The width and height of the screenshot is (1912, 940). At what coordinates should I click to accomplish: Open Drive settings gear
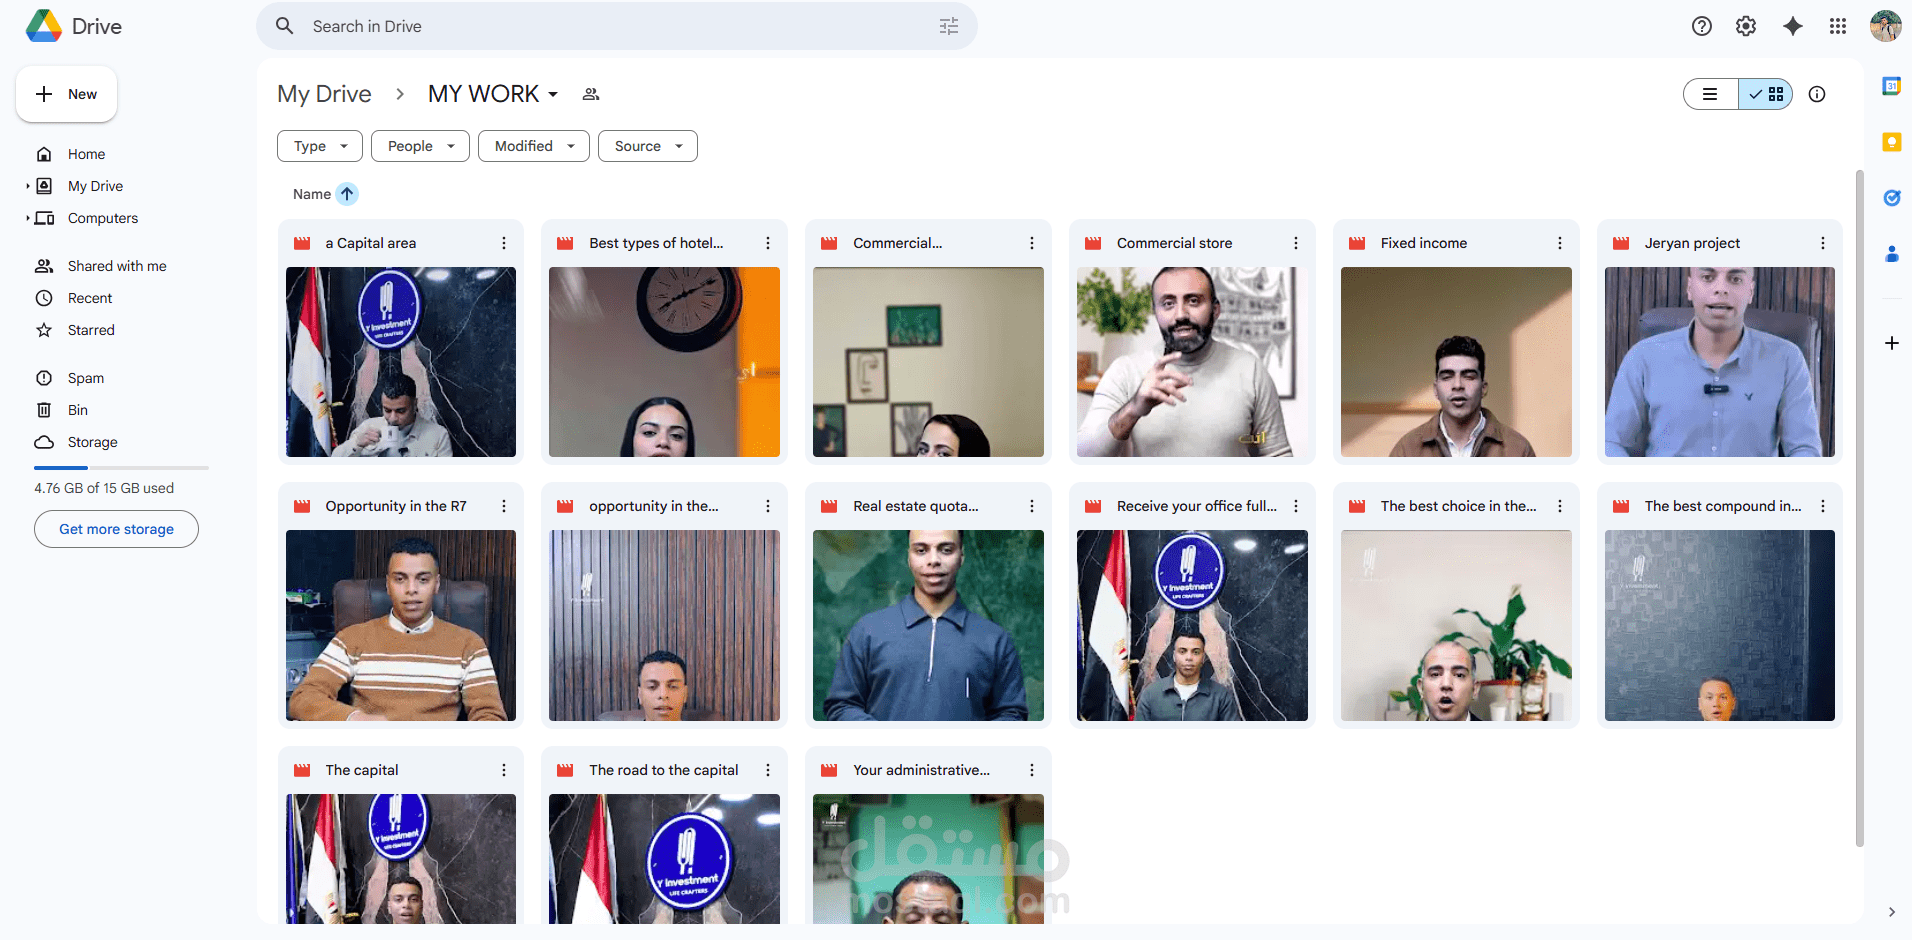(1746, 26)
